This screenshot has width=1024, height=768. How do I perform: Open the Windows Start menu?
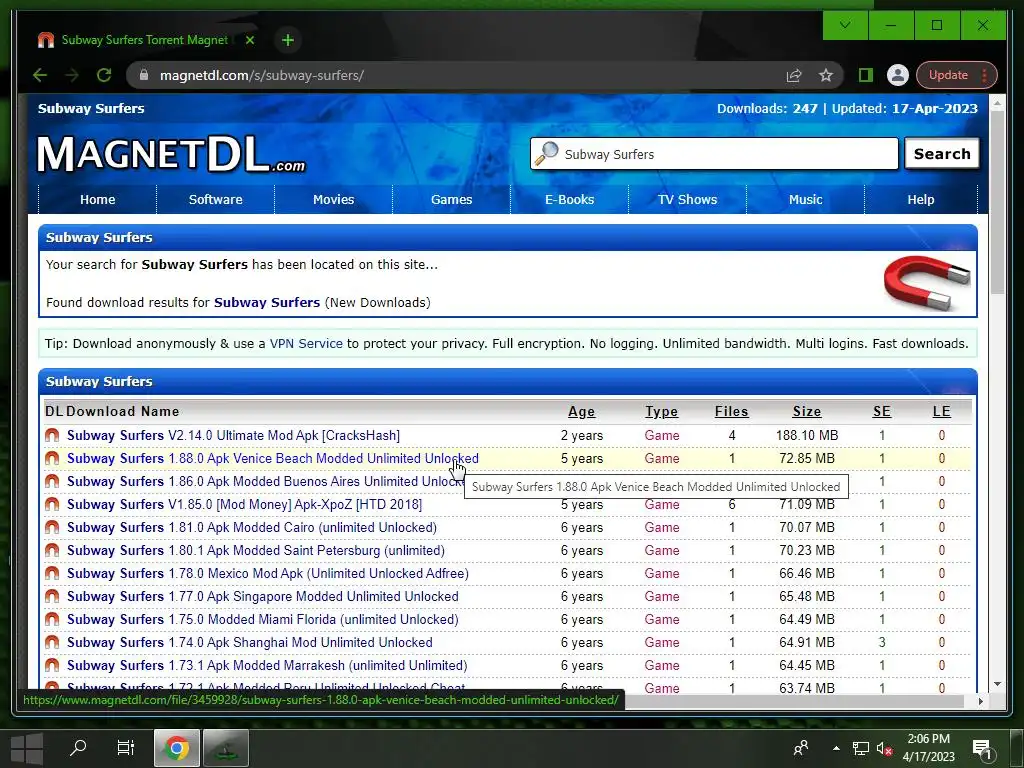point(26,748)
